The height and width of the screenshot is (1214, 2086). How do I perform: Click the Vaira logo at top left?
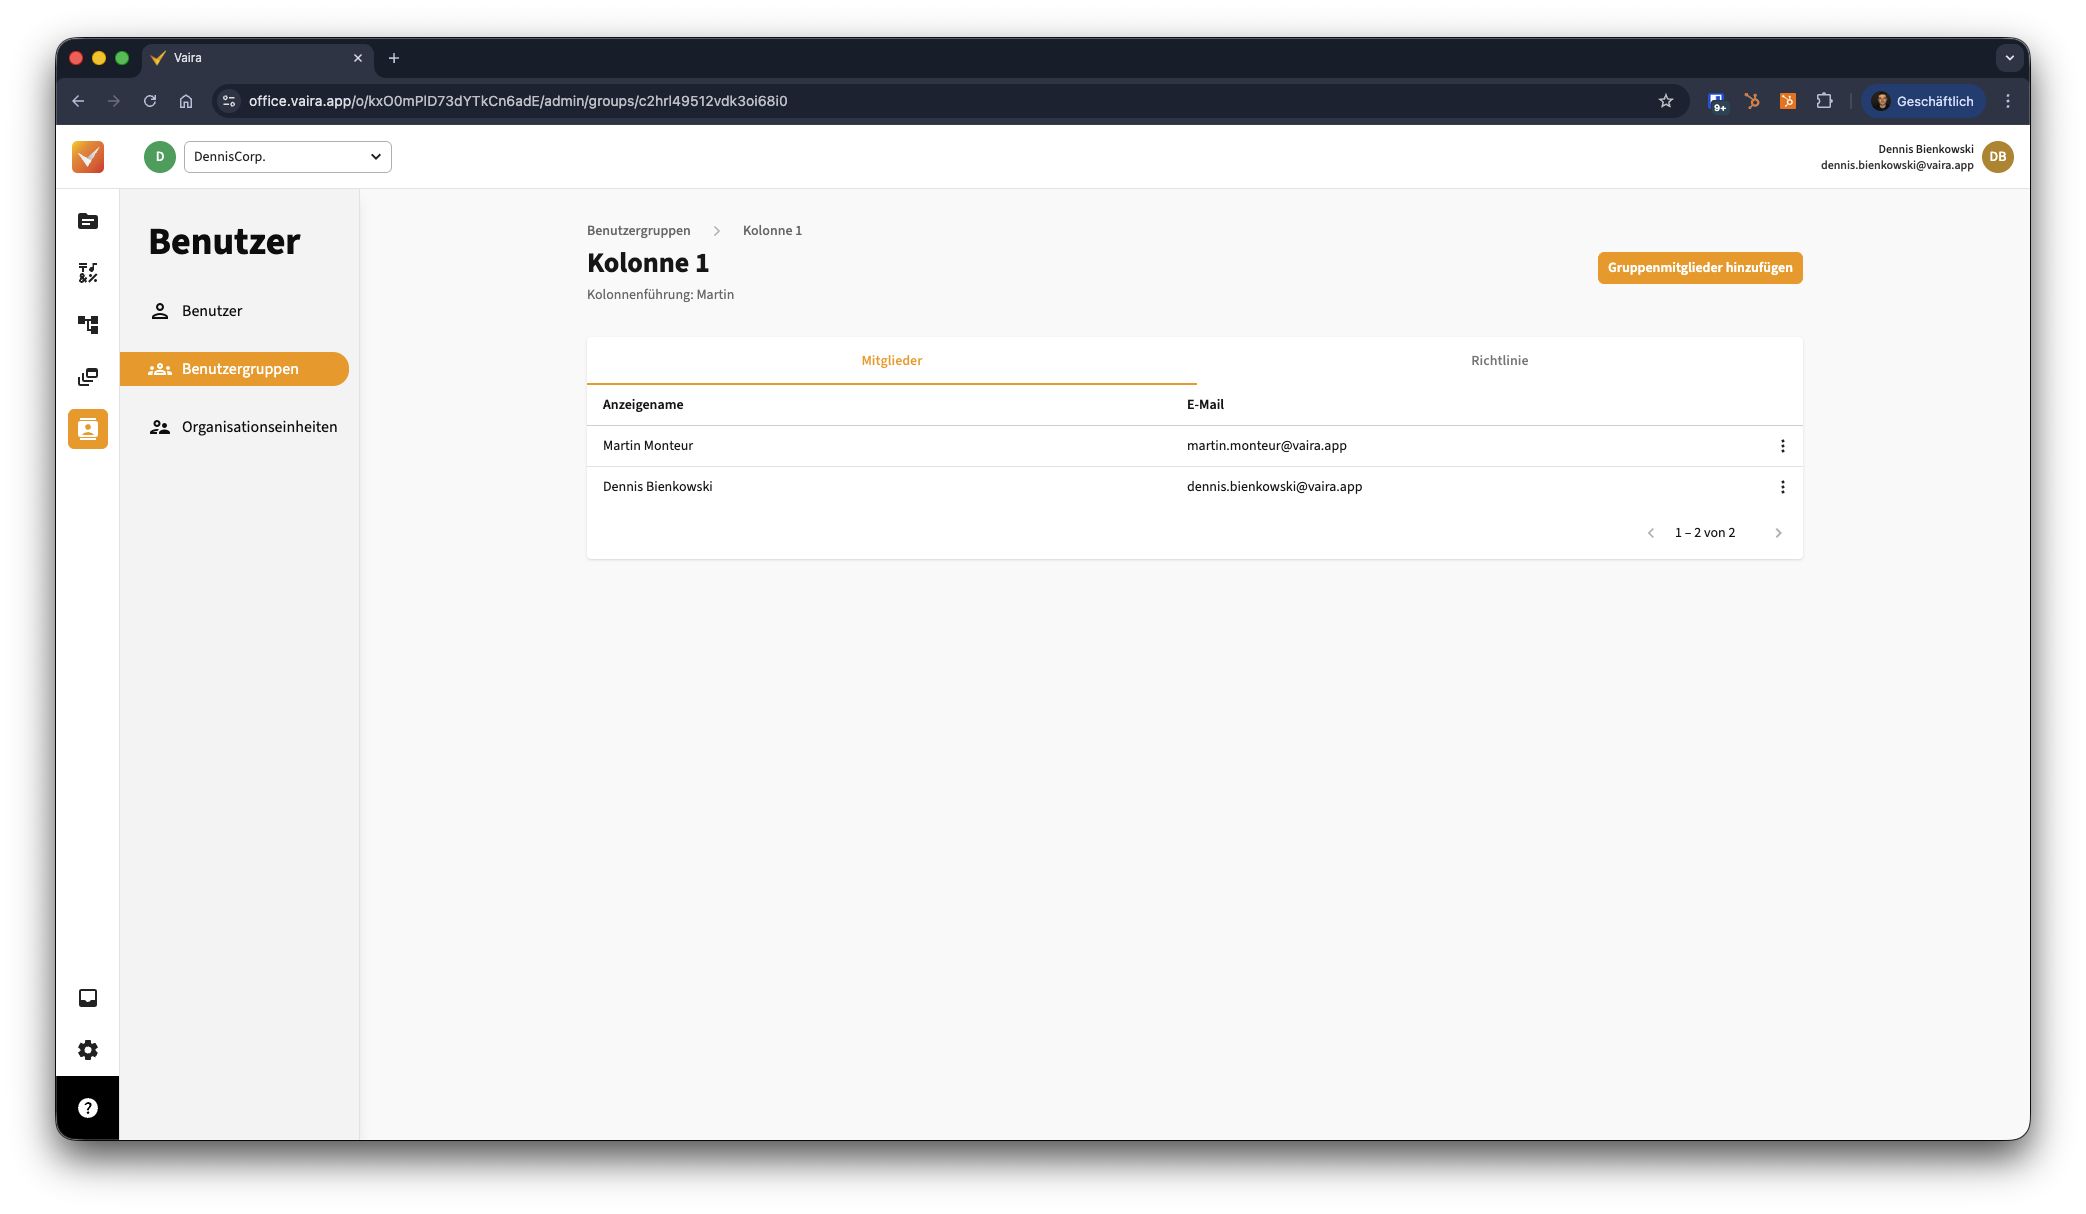88,157
